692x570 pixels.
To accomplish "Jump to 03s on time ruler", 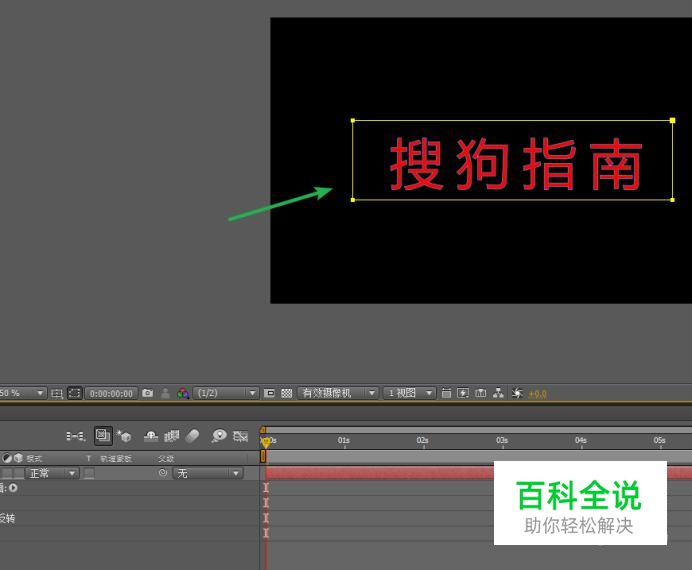I will (x=502, y=441).
